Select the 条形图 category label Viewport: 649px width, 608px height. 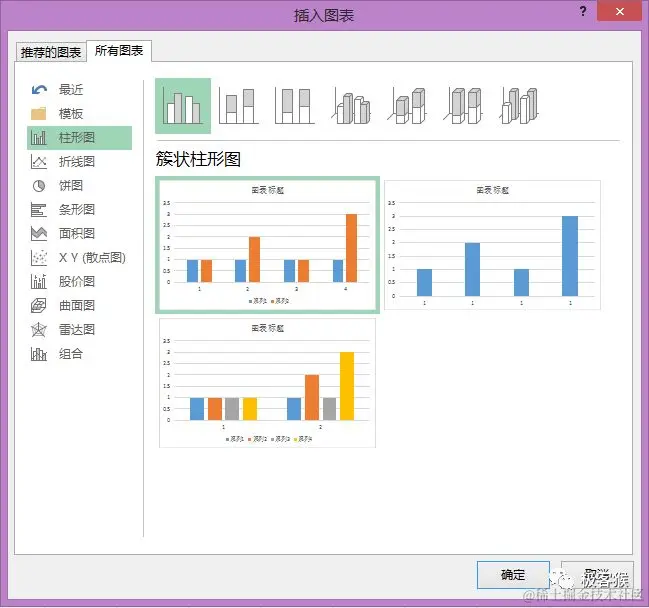click(77, 209)
